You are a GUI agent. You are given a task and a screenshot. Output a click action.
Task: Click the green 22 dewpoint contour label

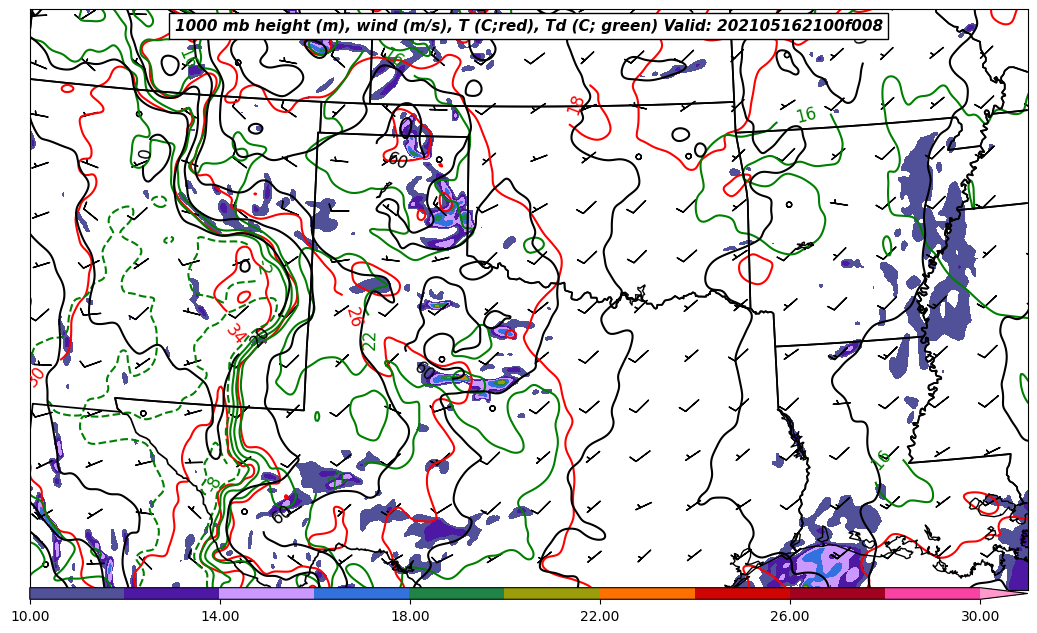pos(370,340)
